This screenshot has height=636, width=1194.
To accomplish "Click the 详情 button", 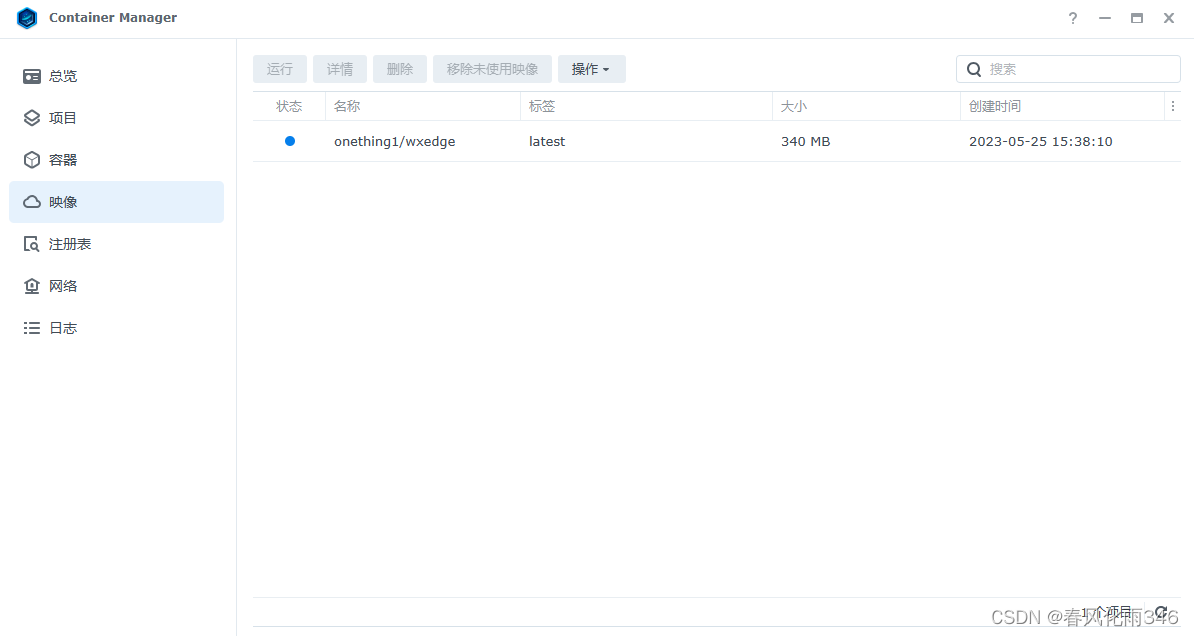I will [x=340, y=69].
